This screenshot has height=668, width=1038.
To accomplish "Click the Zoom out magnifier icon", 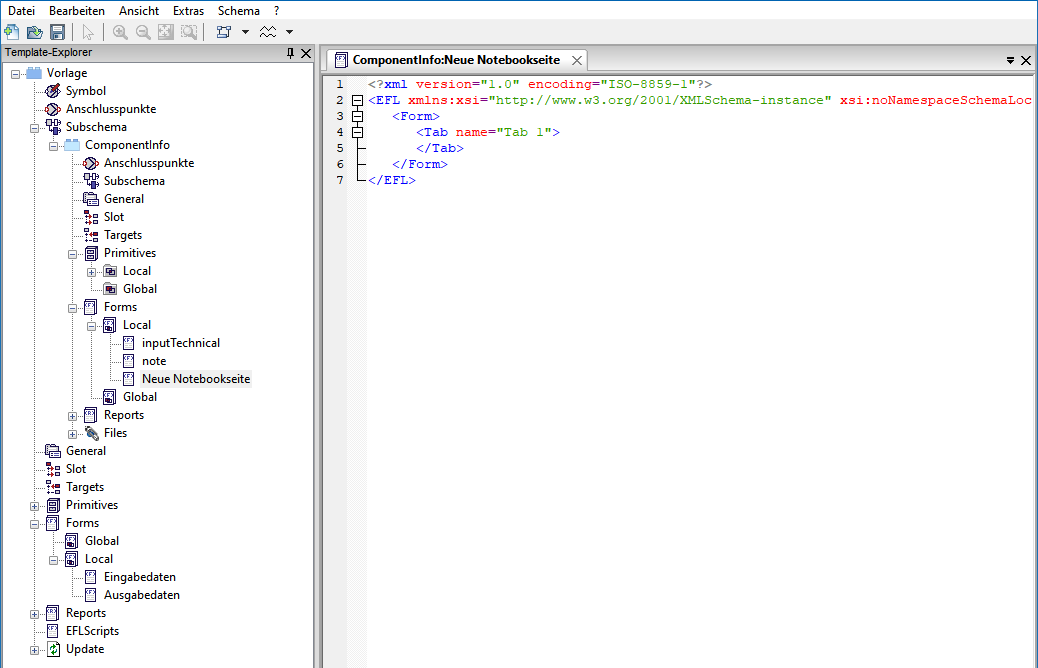I will (142, 32).
